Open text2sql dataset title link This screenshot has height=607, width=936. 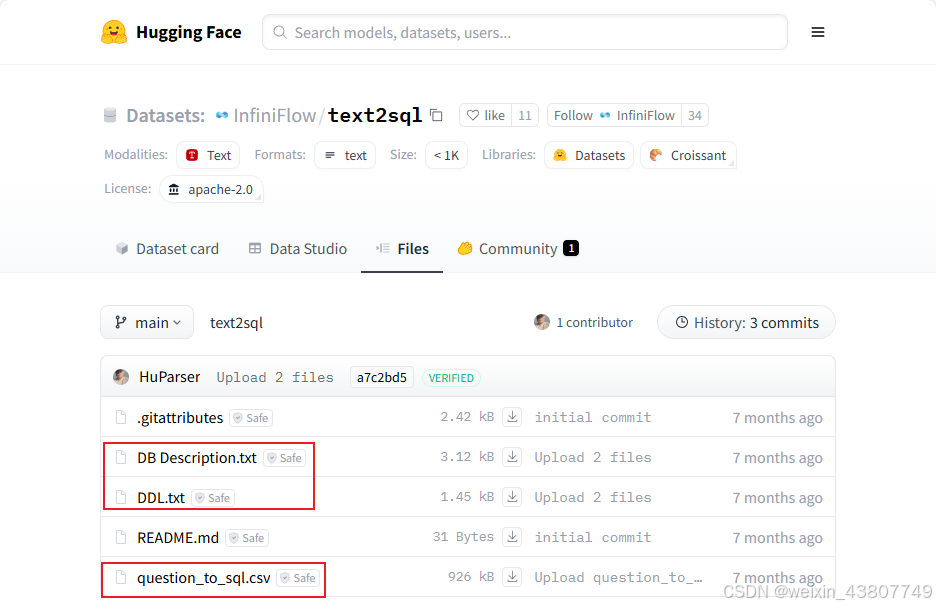coord(375,115)
